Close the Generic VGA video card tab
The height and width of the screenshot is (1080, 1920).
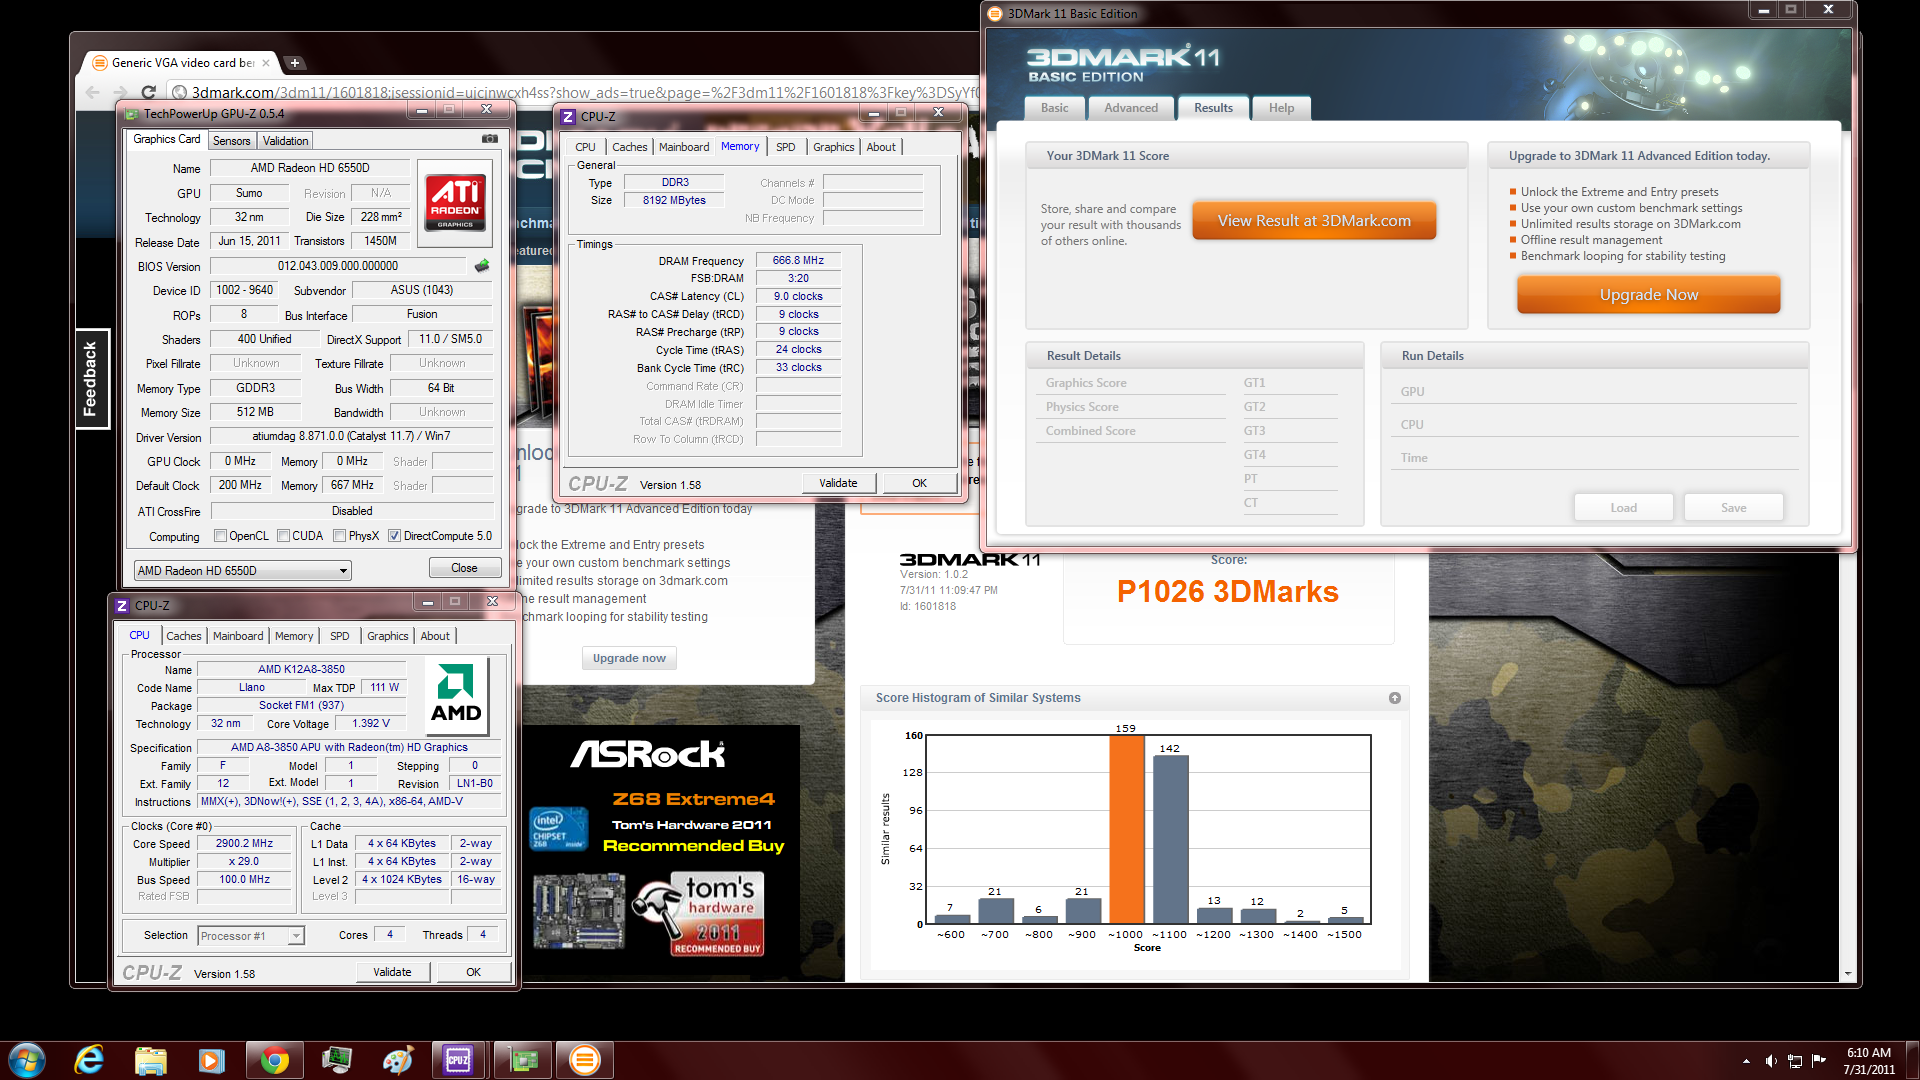pos(266,63)
